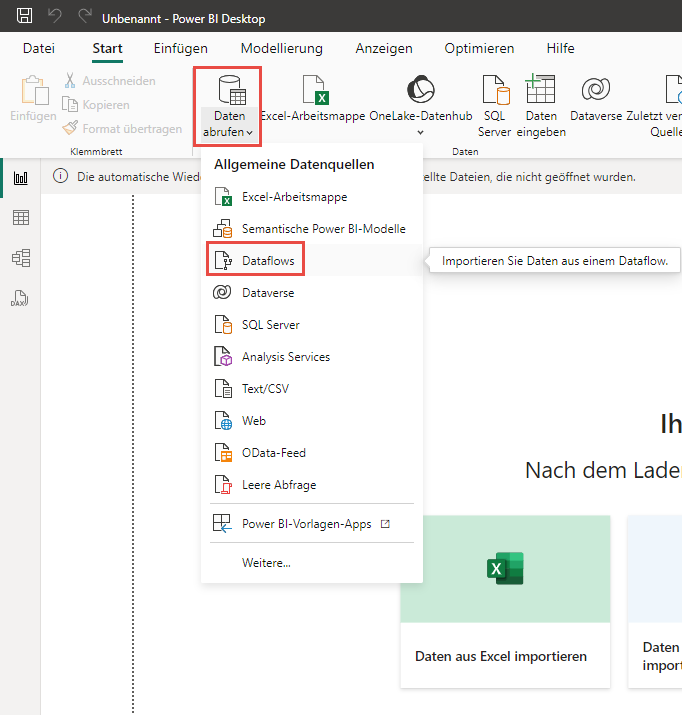Open the Hilfe tab
The height and width of the screenshot is (715, 682).
click(x=560, y=48)
